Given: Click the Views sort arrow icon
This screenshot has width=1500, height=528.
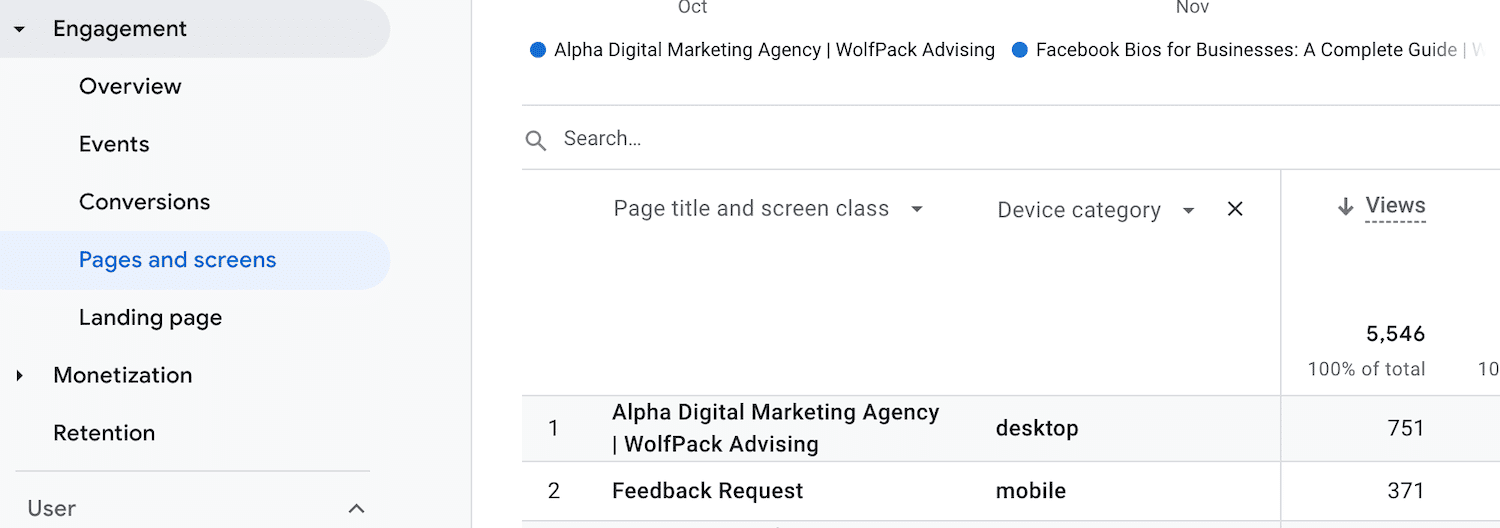Looking at the screenshot, I should coord(1345,207).
